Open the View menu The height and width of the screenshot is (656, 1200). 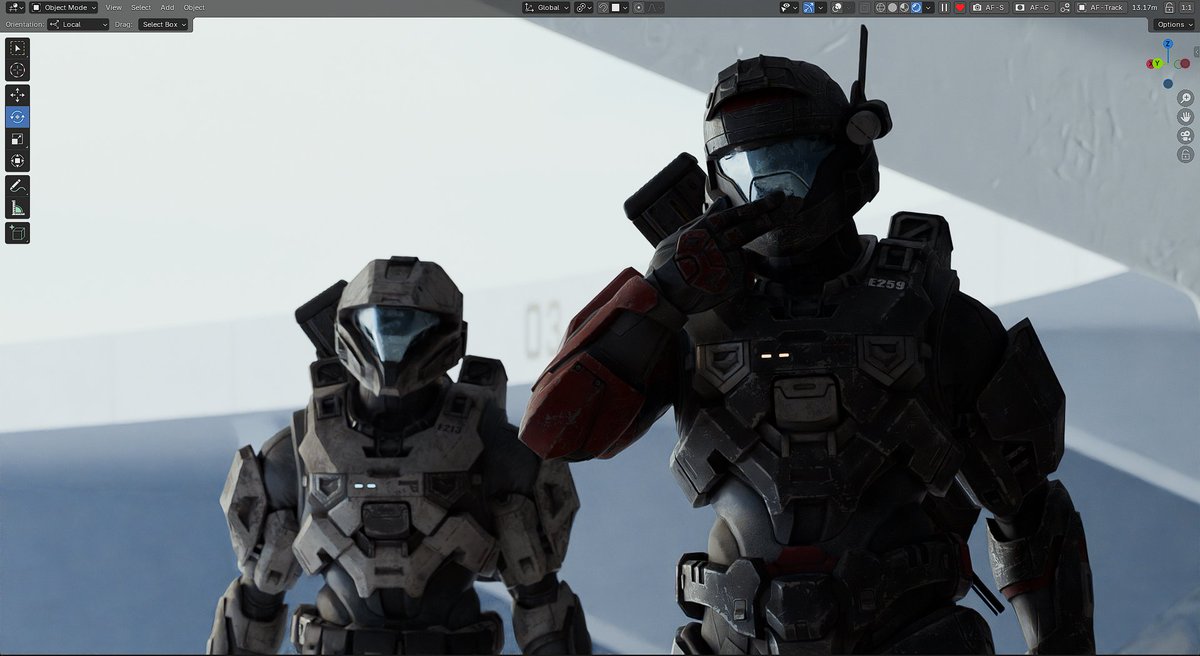pyautogui.click(x=114, y=7)
